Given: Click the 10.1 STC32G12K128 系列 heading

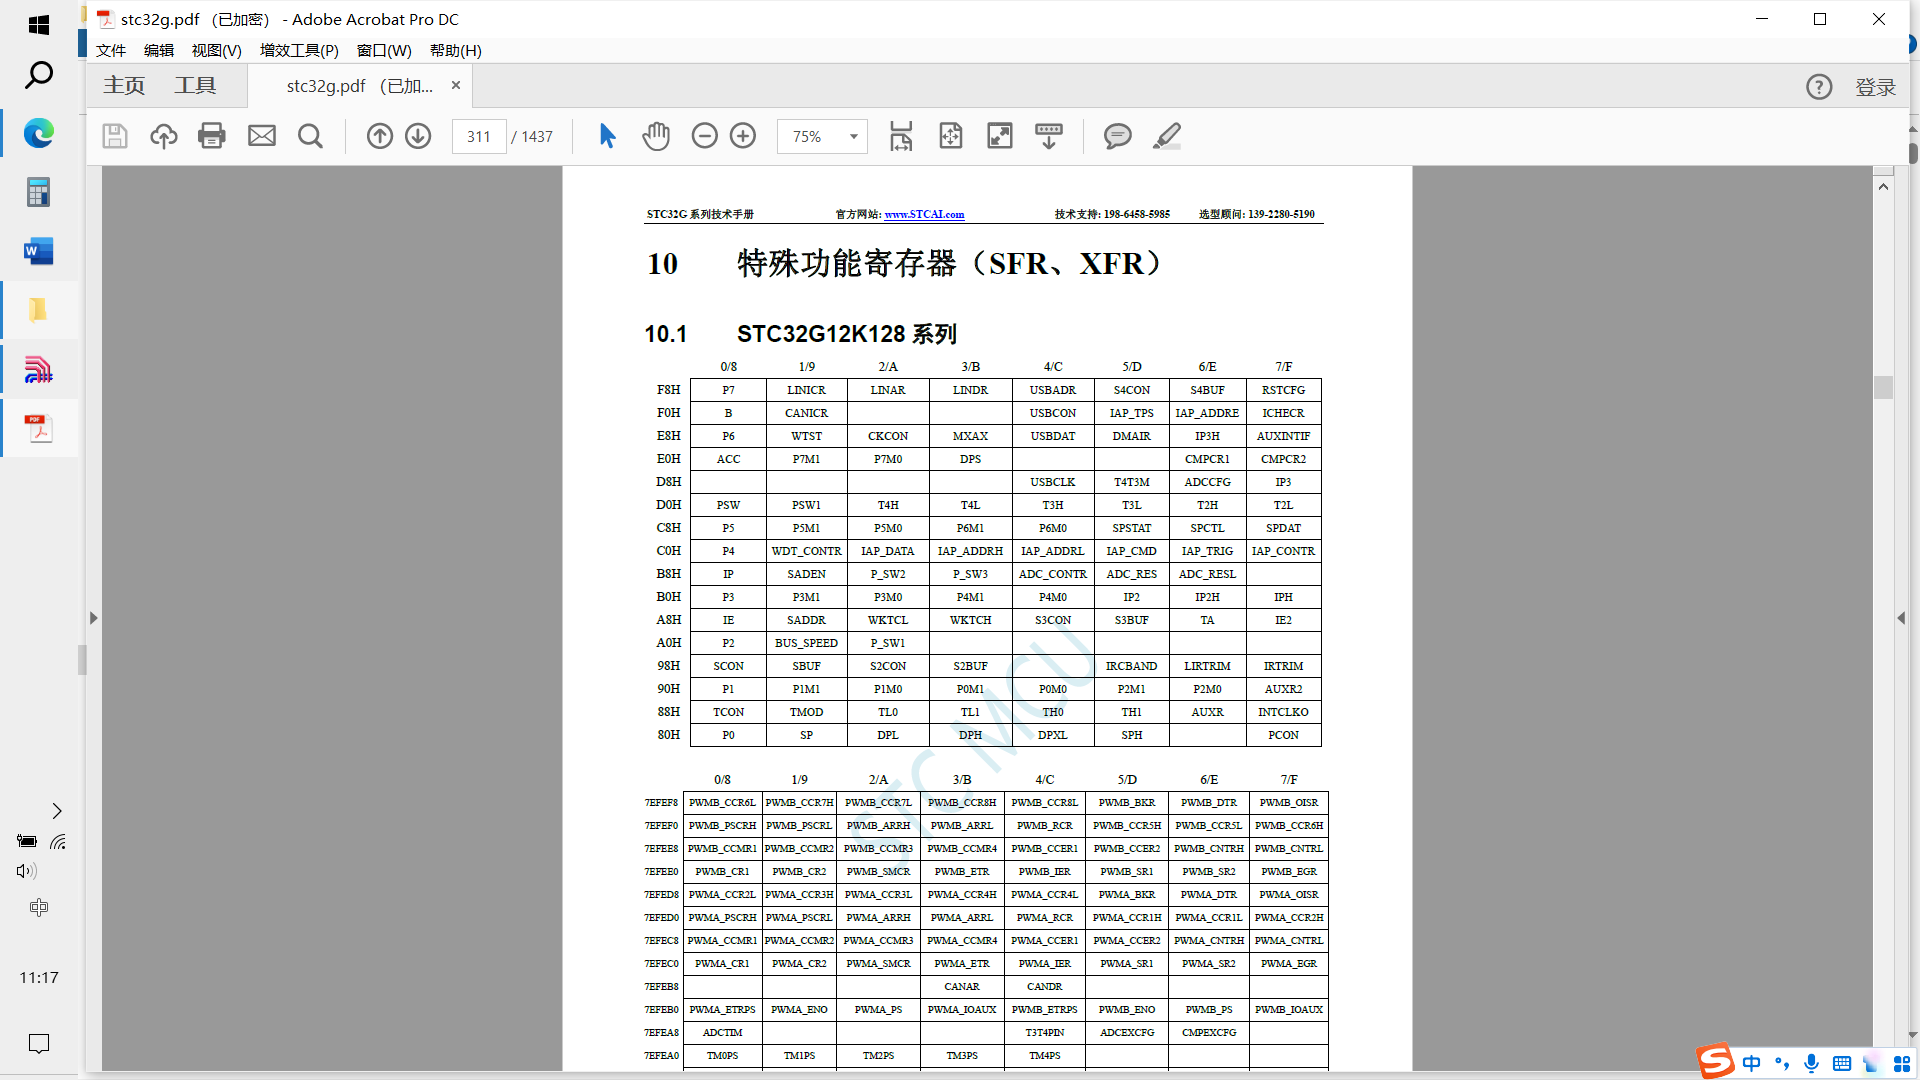Looking at the screenshot, I should 800,334.
